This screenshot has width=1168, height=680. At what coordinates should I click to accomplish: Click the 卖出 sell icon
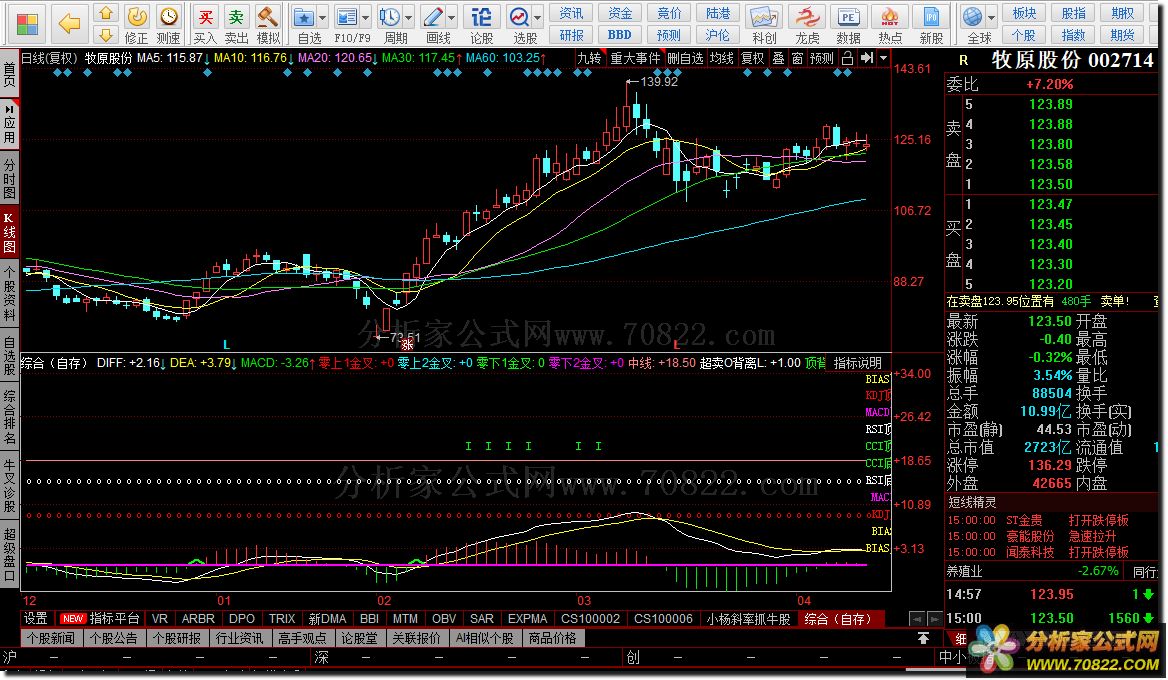[236, 24]
